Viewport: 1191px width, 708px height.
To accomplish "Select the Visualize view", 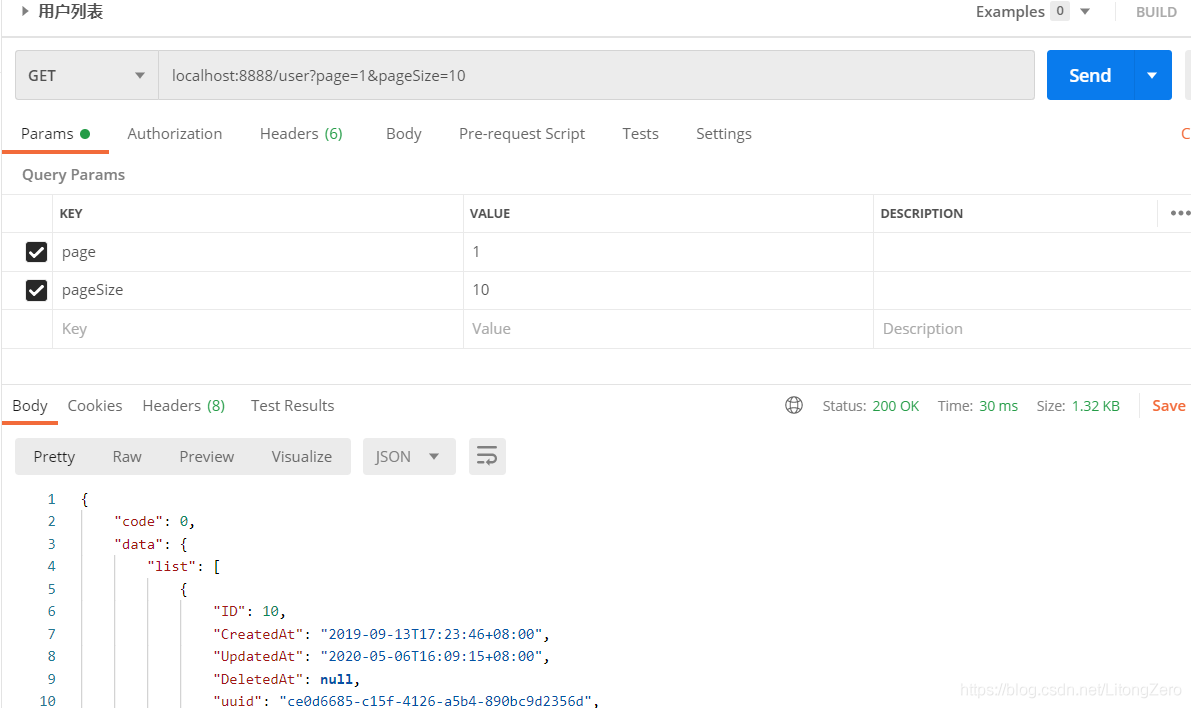I will [302, 457].
